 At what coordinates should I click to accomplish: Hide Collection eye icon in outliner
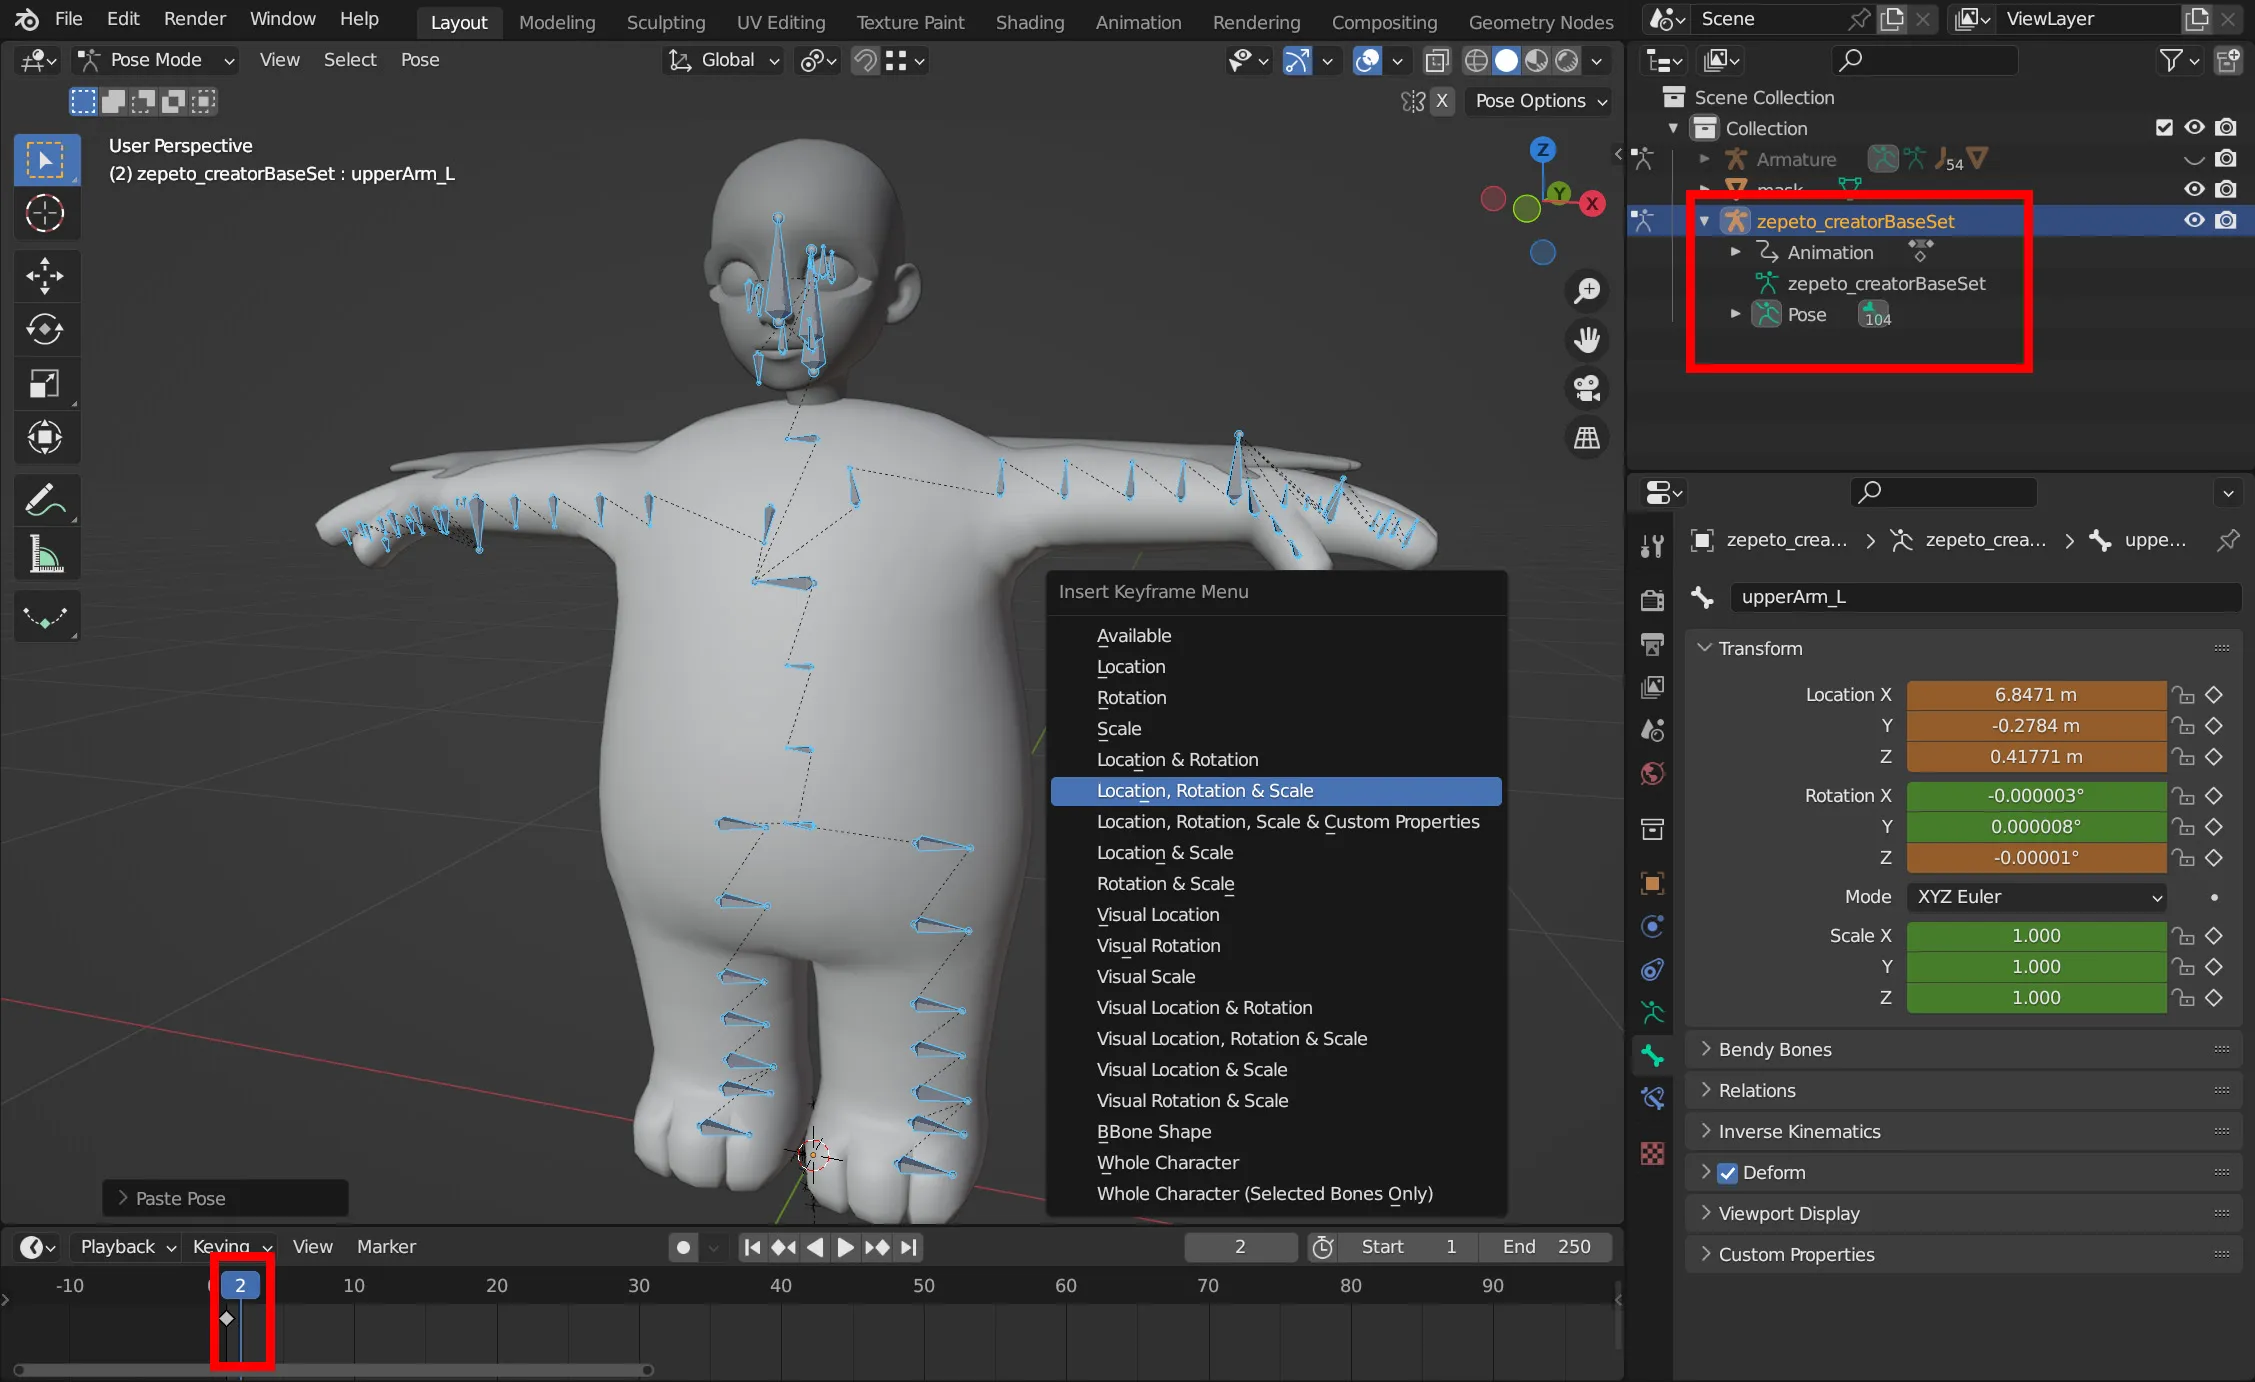[x=2194, y=128]
